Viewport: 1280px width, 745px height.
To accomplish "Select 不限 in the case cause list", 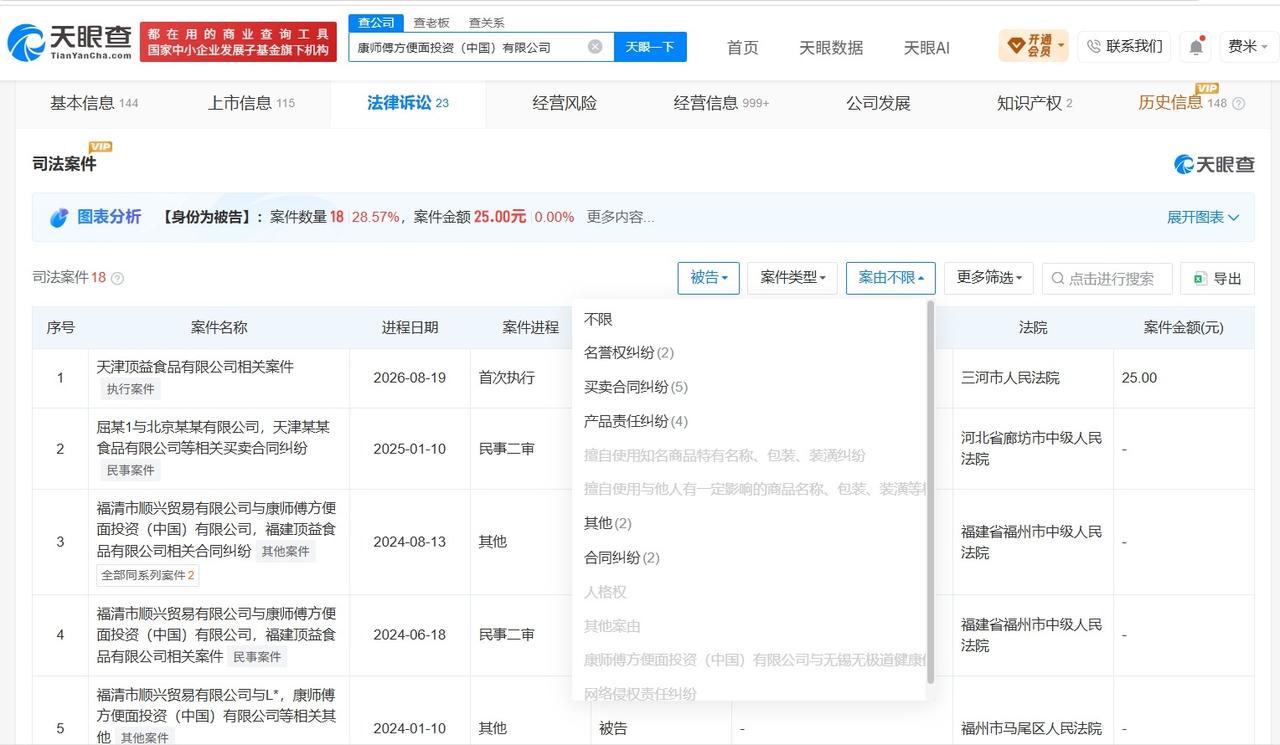I will point(750,319).
